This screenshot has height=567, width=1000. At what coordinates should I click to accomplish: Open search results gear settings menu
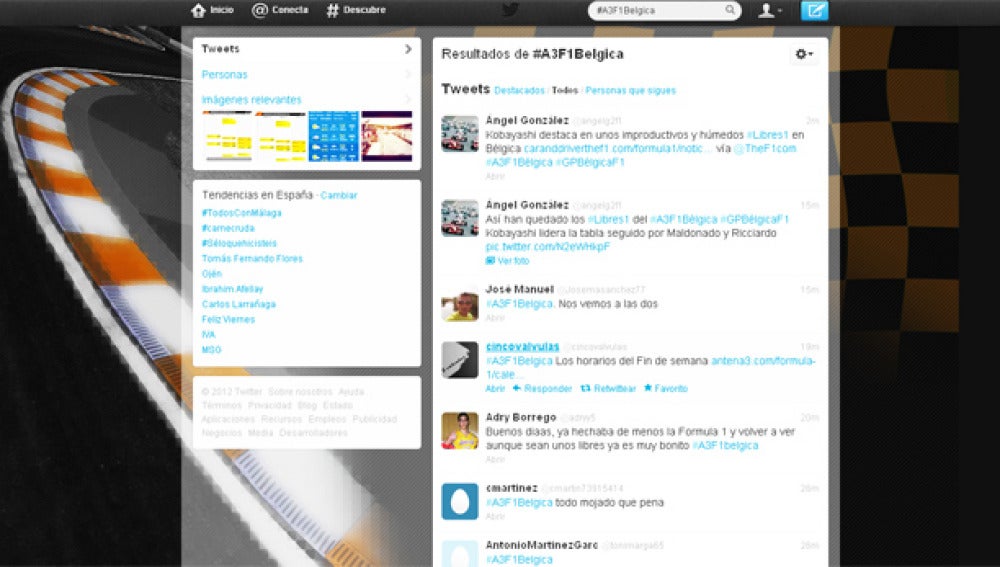[804, 54]
